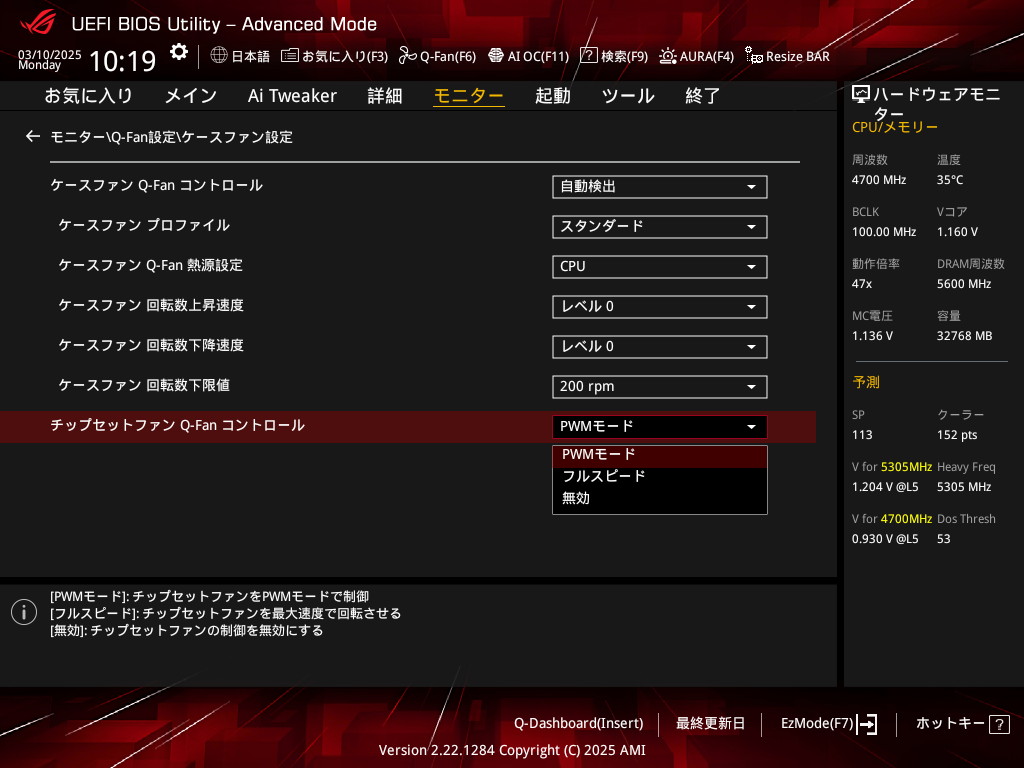The height and width of the screenshot is (768, 1024).
Task: Open Q-Dashboard(Insert)
Action: pos(578,724)
